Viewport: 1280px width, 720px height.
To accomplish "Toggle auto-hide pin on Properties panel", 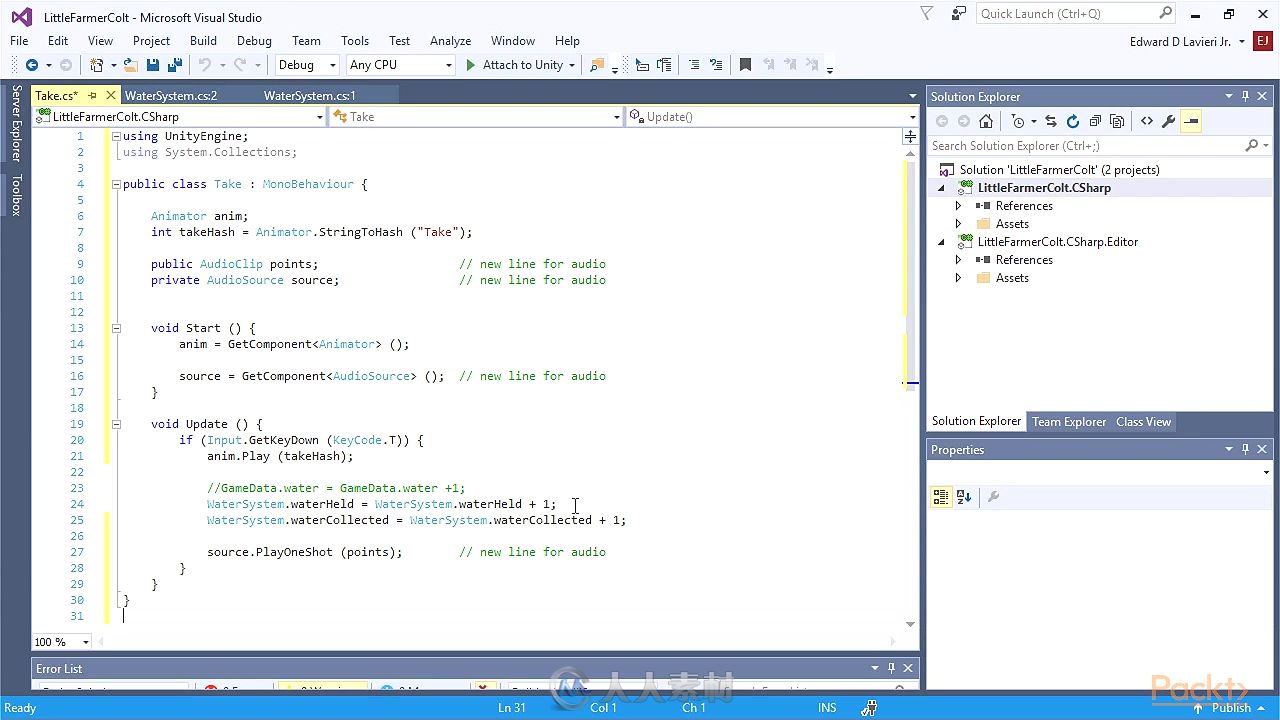I will 1245,450.
